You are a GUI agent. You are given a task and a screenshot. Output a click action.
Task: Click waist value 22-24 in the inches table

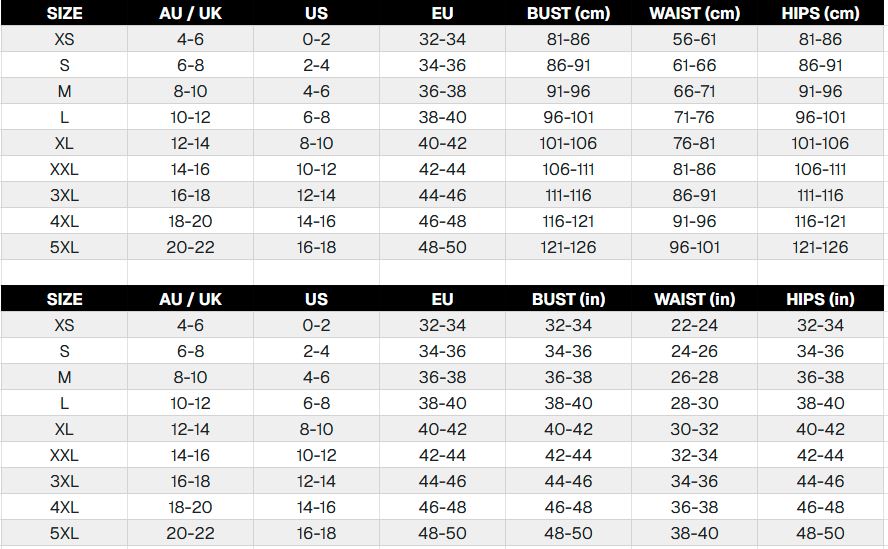click(694, 325)
